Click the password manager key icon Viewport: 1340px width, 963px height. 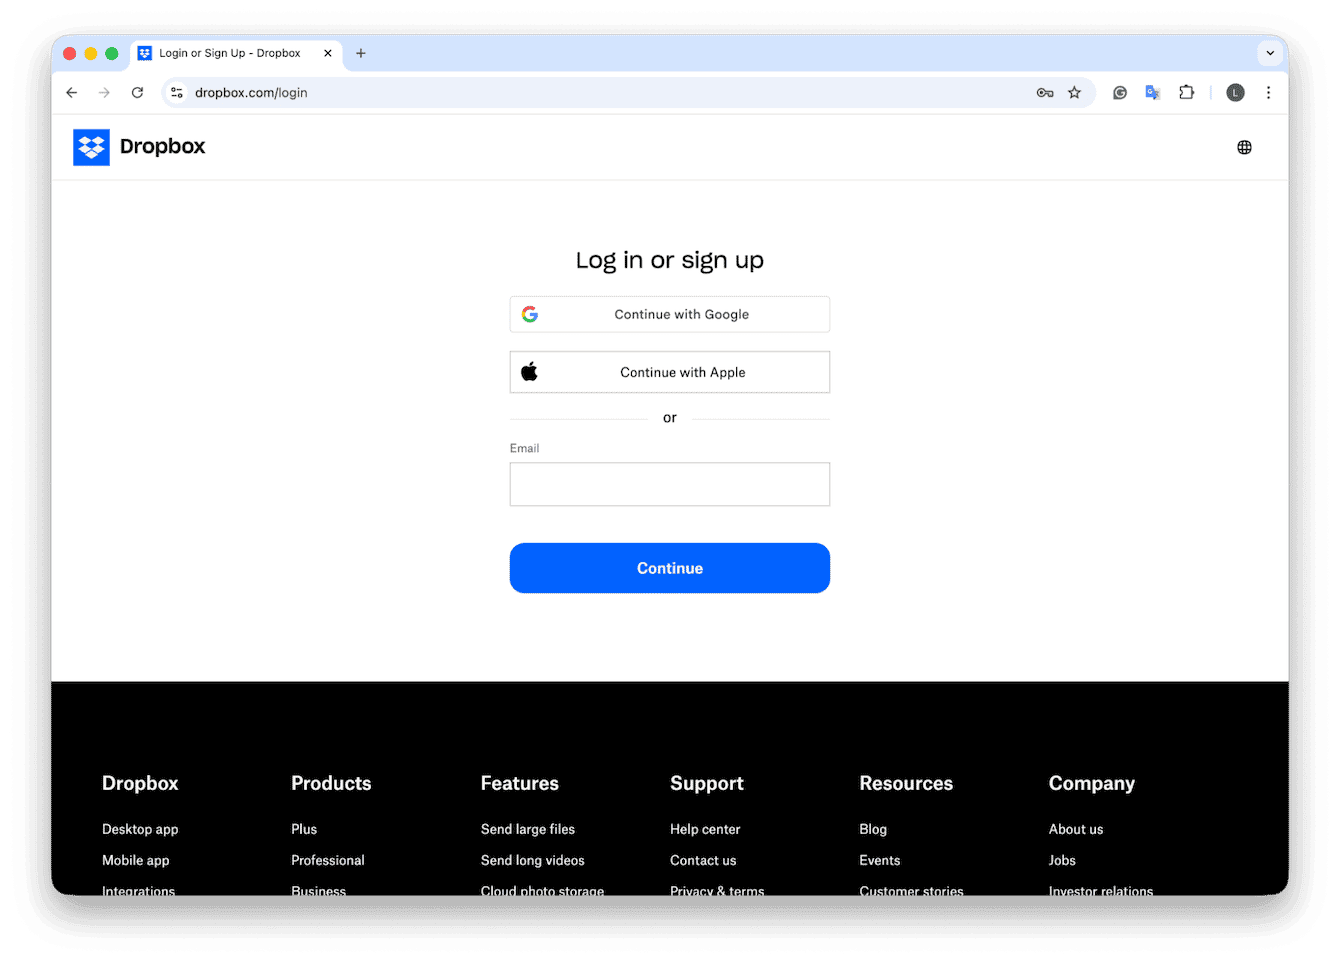click(1045, 92)
